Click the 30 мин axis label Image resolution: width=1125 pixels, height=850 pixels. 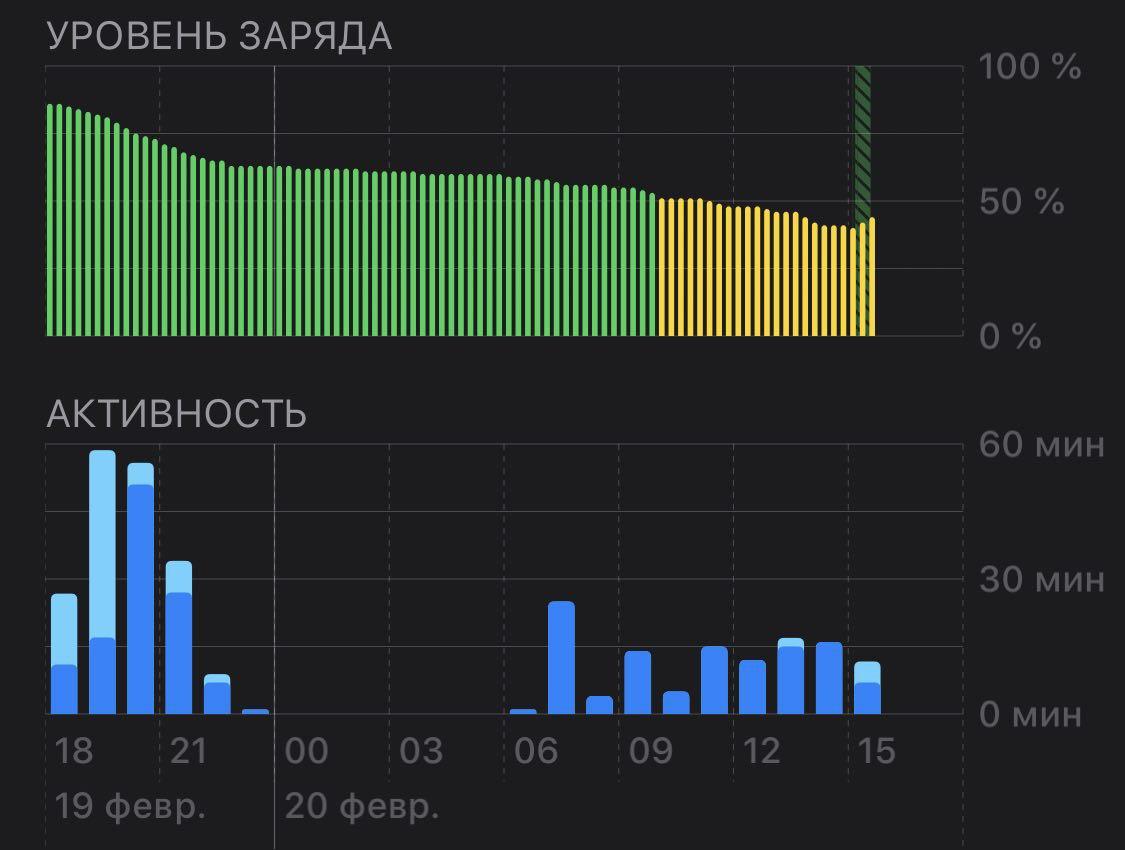[x=1042, y=579]
